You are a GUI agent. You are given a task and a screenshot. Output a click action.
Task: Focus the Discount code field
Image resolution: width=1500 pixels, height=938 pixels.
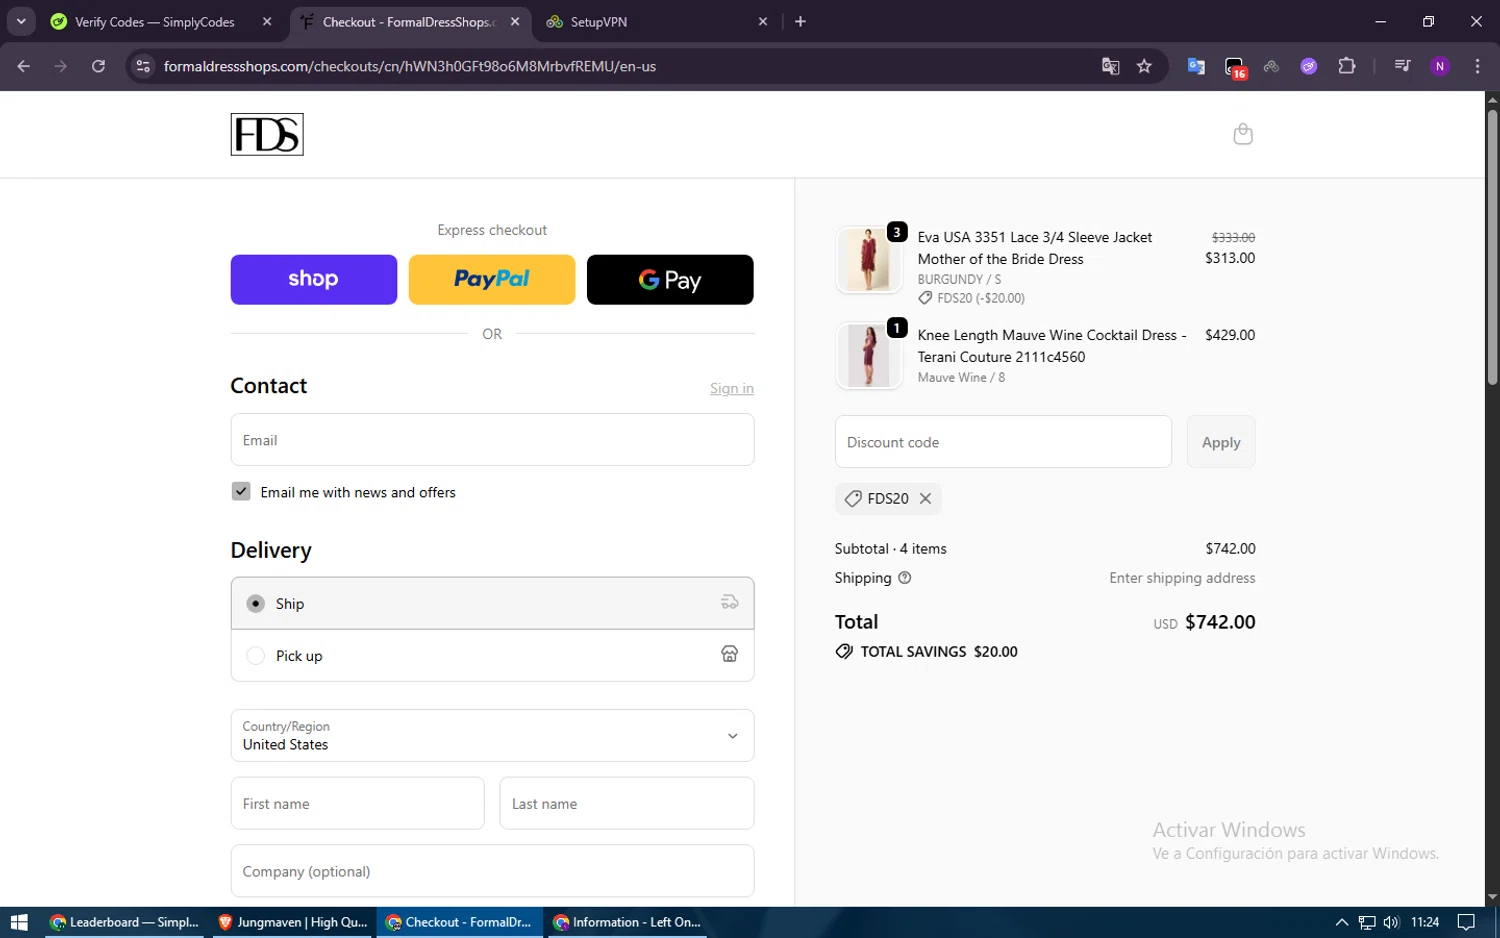(1003, 441)
